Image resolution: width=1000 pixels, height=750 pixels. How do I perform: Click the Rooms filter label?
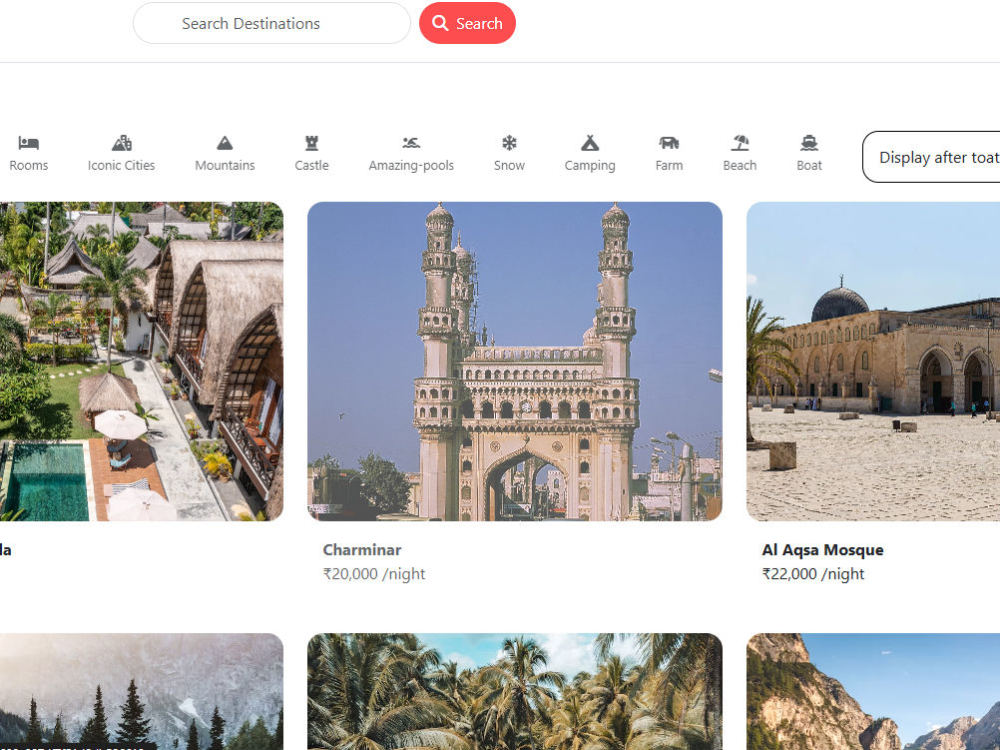(x=29, y=165)
